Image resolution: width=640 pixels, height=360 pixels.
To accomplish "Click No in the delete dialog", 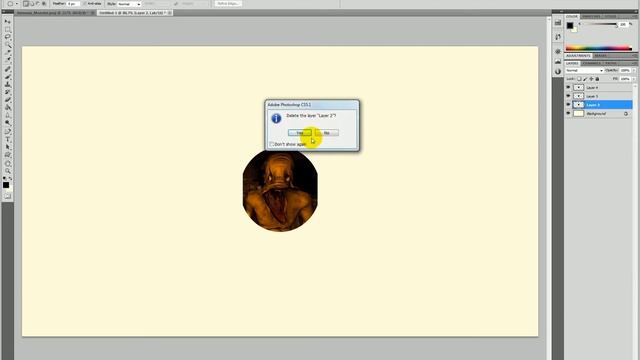I will click(x=327, y=133).
